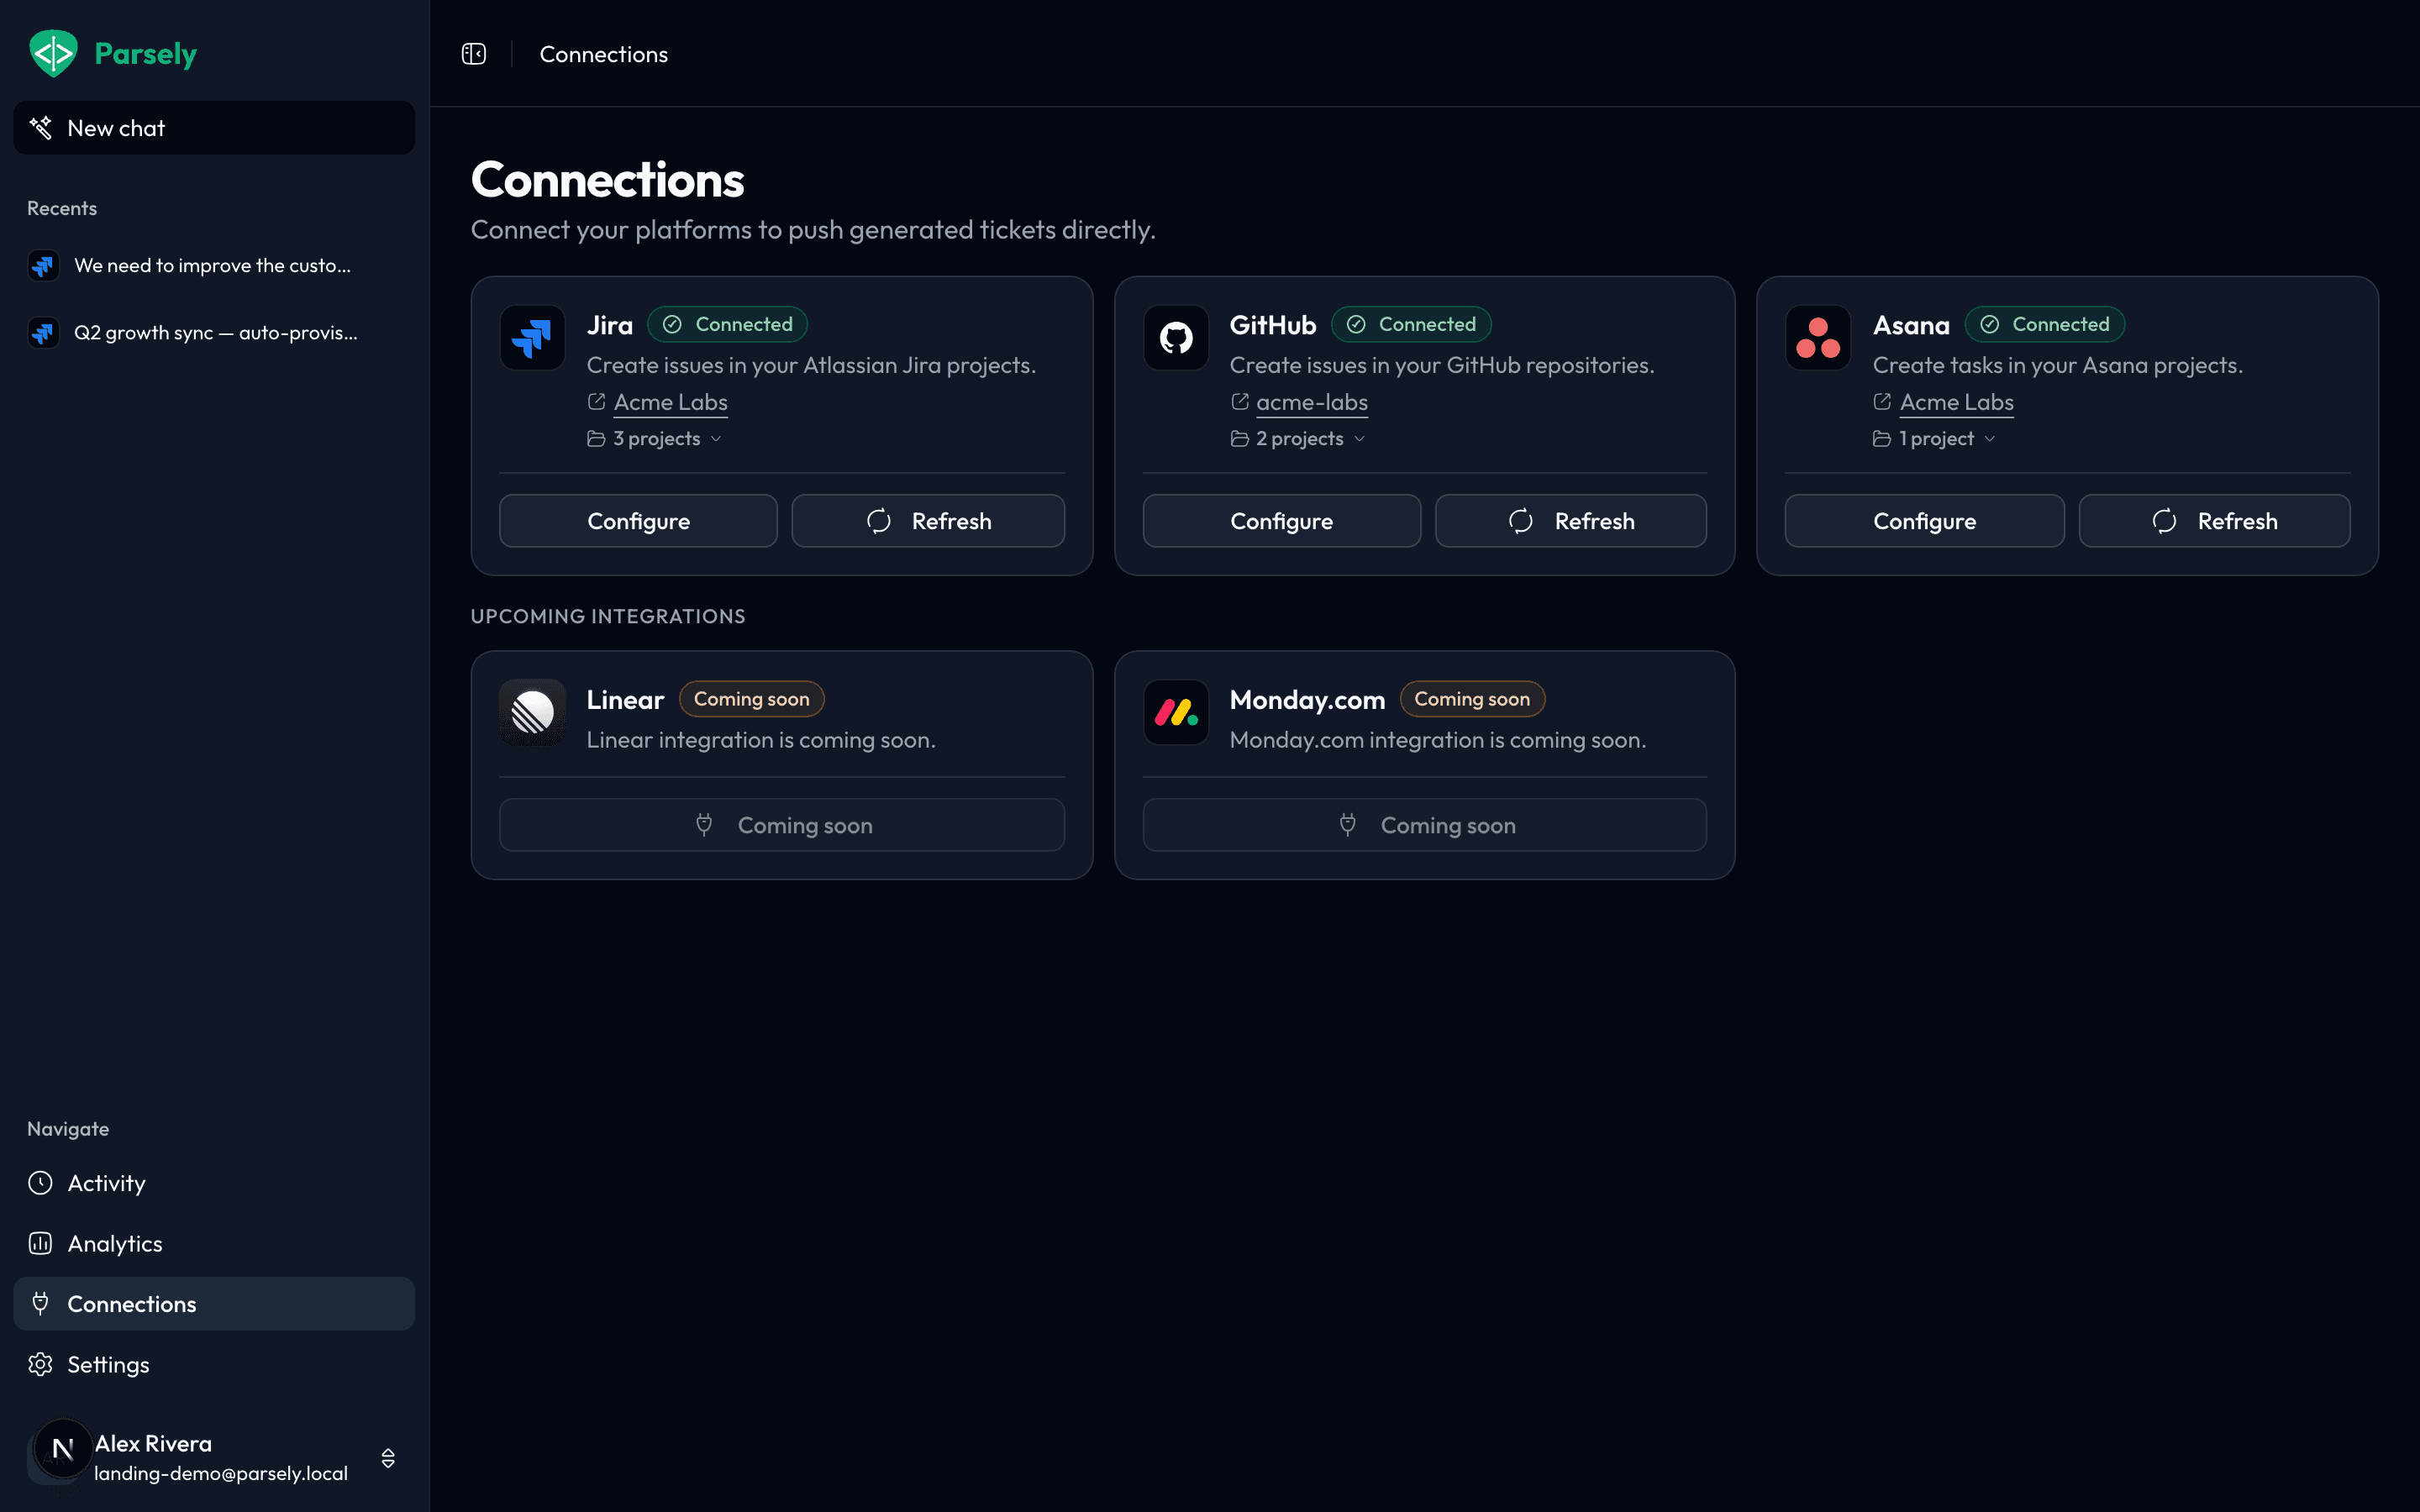Open the Acme Labs link in Asana card
Image resolution: width=2420 pixels, height=1512 pixels.
coord(1956,402)
